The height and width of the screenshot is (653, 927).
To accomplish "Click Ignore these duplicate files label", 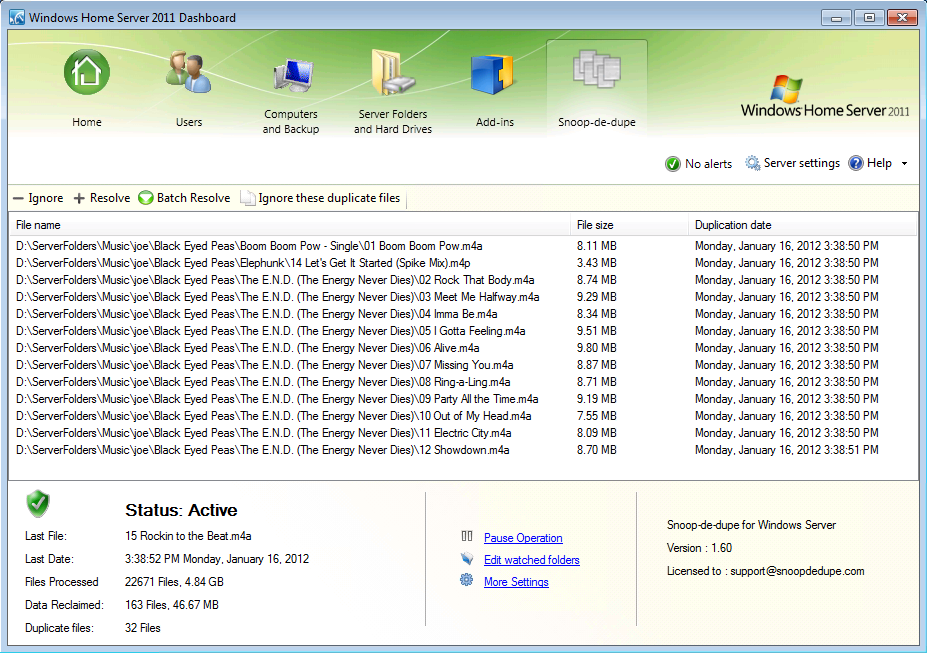I will tap(329, 198).
